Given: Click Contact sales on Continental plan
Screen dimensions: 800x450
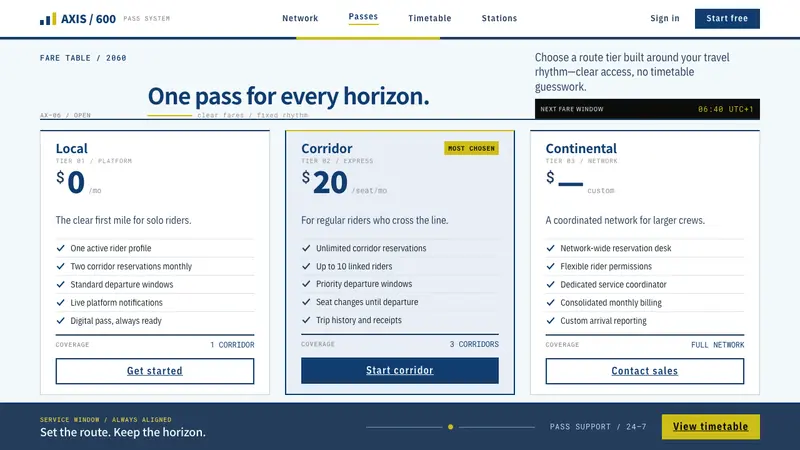Looking at the screenshot, I should pyautogui.click(x=644, y=371).
